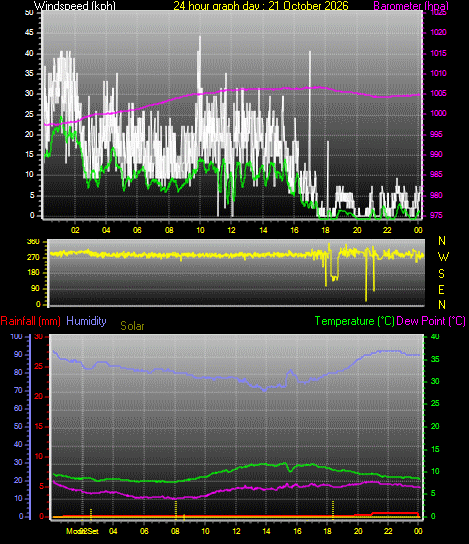Click "980" on the barometer axis
Screen dimensions: 469x544
(436, 195)
